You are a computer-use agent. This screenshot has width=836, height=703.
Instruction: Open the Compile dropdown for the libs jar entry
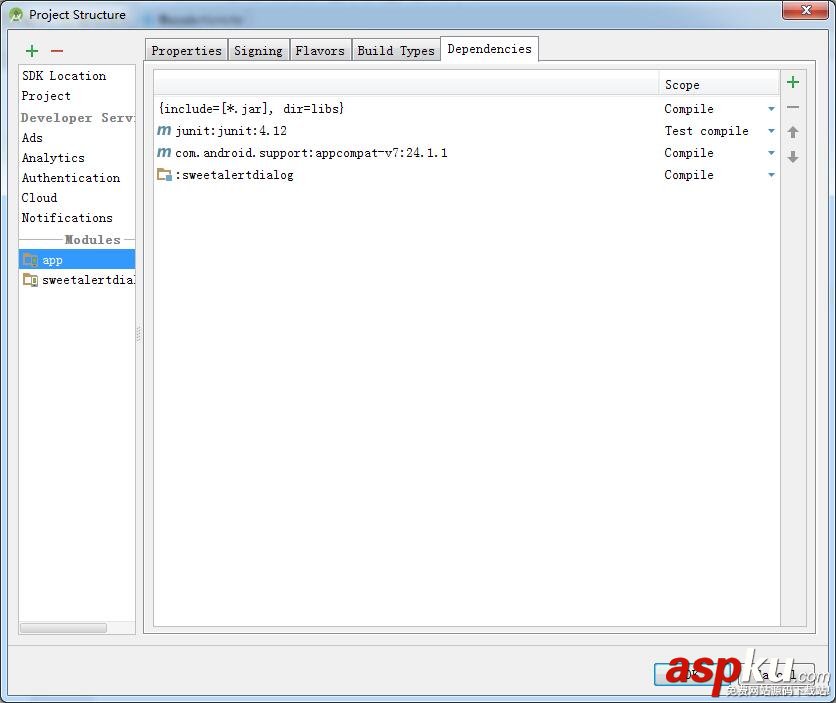[x=770, y=109]
